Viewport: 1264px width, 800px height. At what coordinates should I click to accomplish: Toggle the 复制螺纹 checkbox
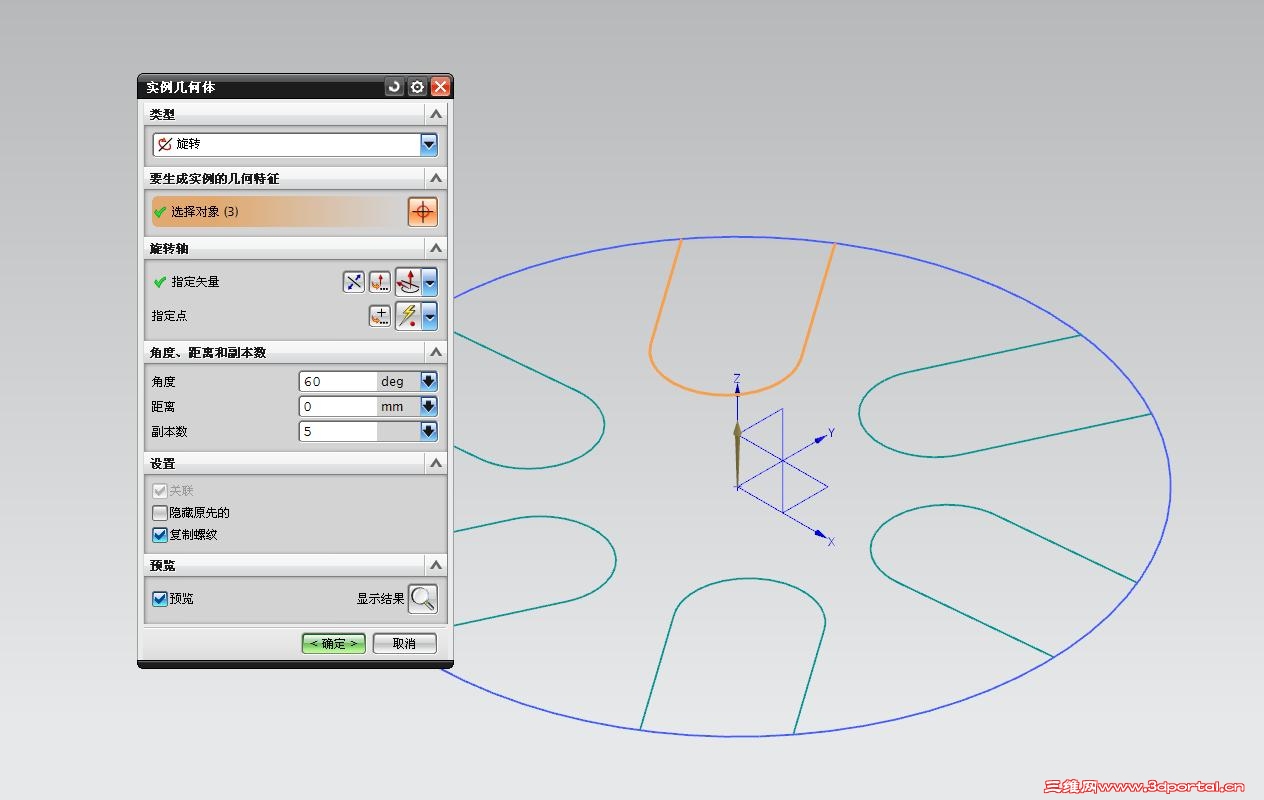(159, 535)
